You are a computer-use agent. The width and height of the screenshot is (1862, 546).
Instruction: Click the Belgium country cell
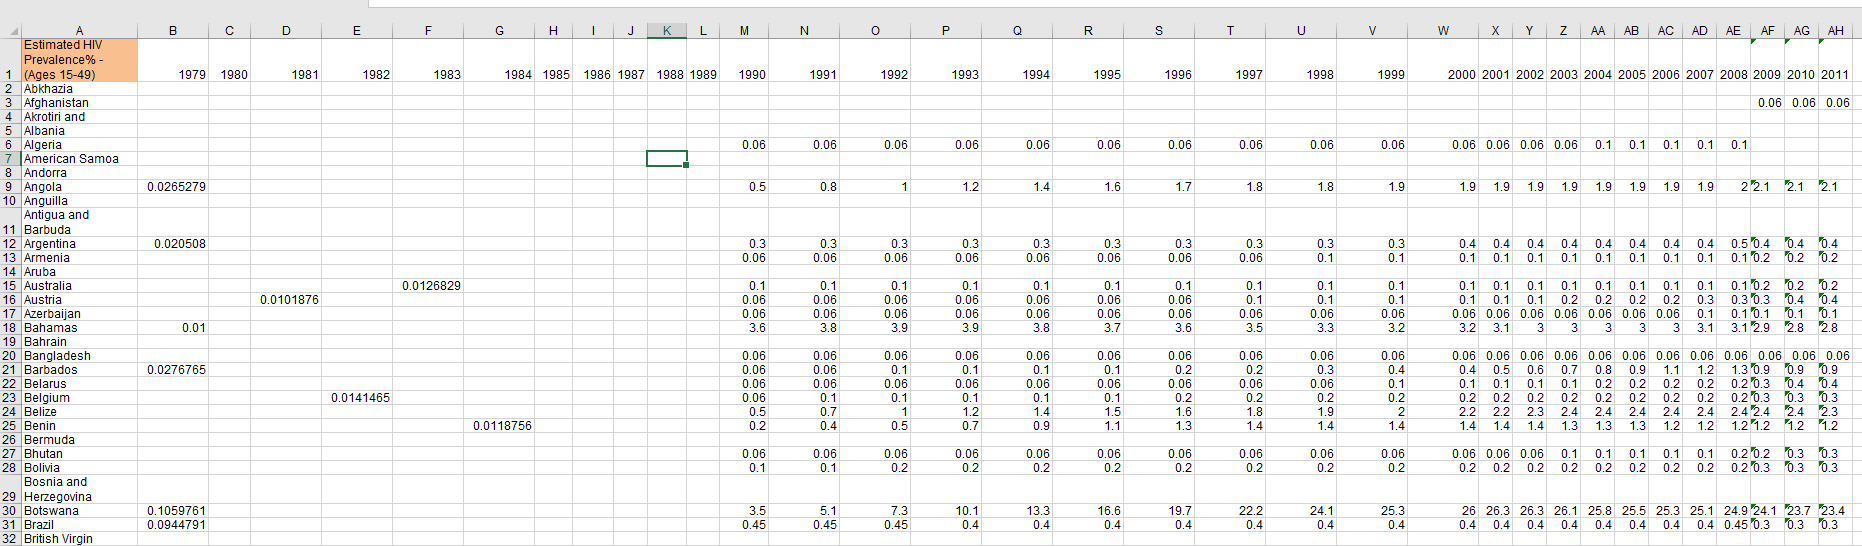pyautogui.click(x=80, y=398)
